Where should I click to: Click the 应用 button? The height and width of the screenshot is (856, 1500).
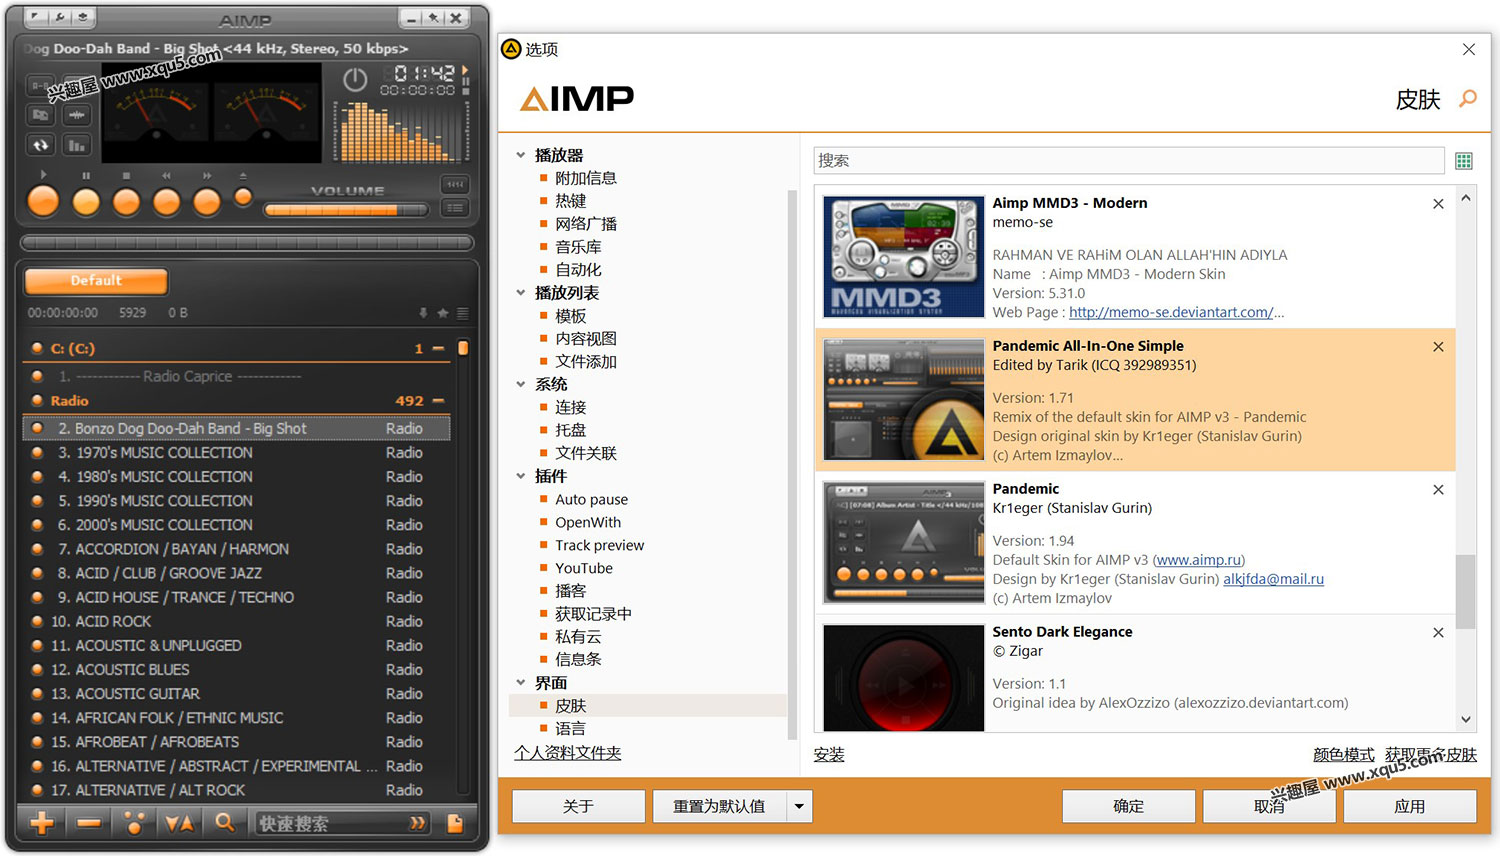pos(1410,806)
